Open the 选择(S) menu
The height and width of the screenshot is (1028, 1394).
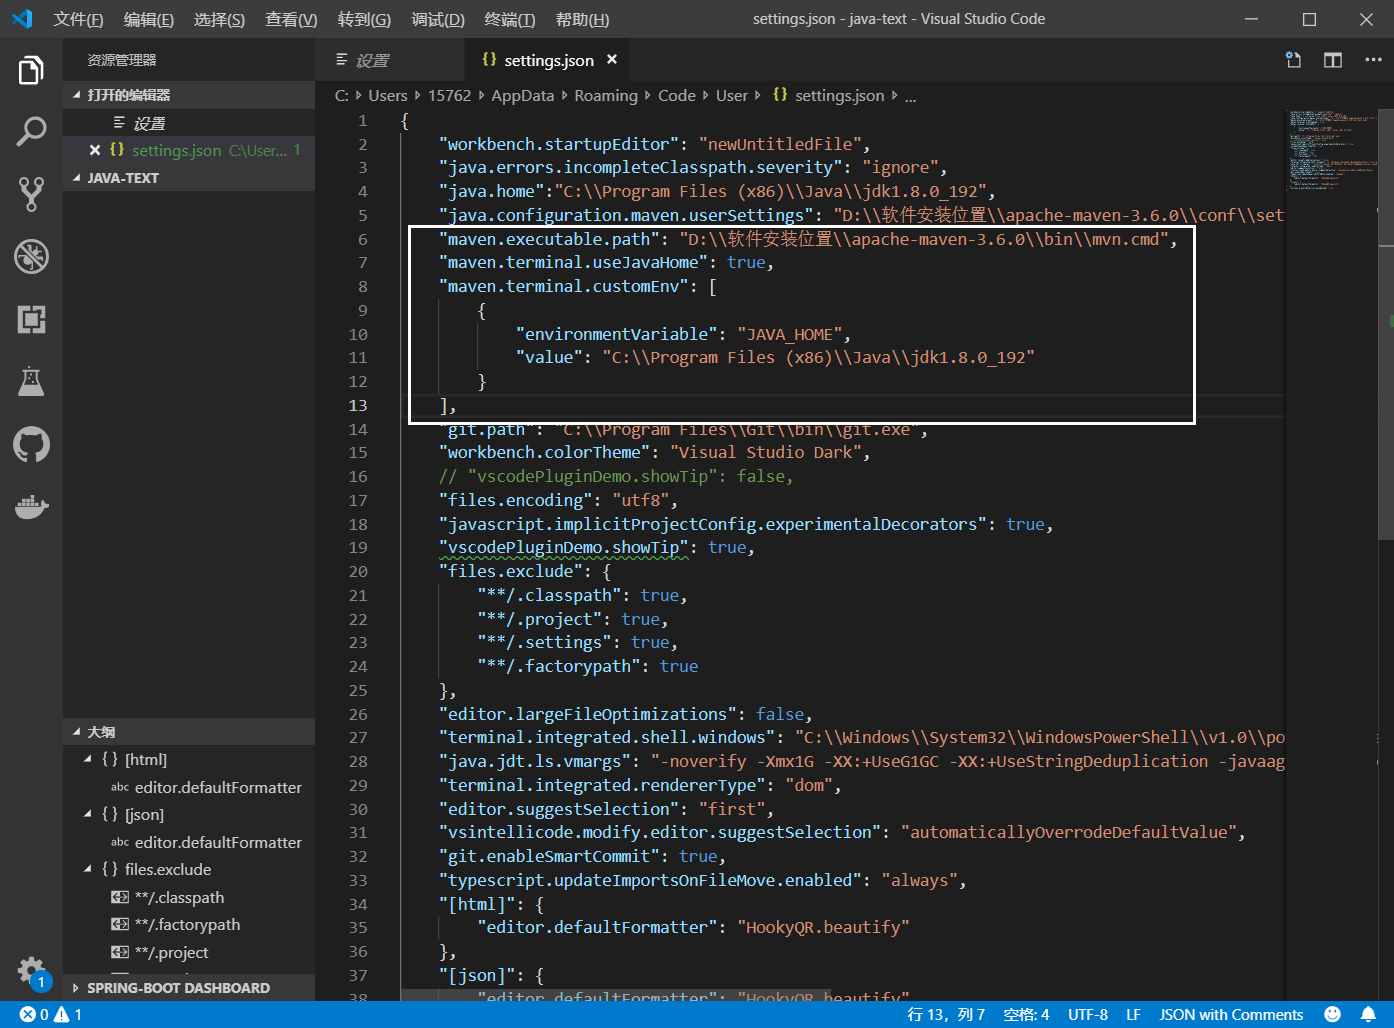click(x=219, y=19)
